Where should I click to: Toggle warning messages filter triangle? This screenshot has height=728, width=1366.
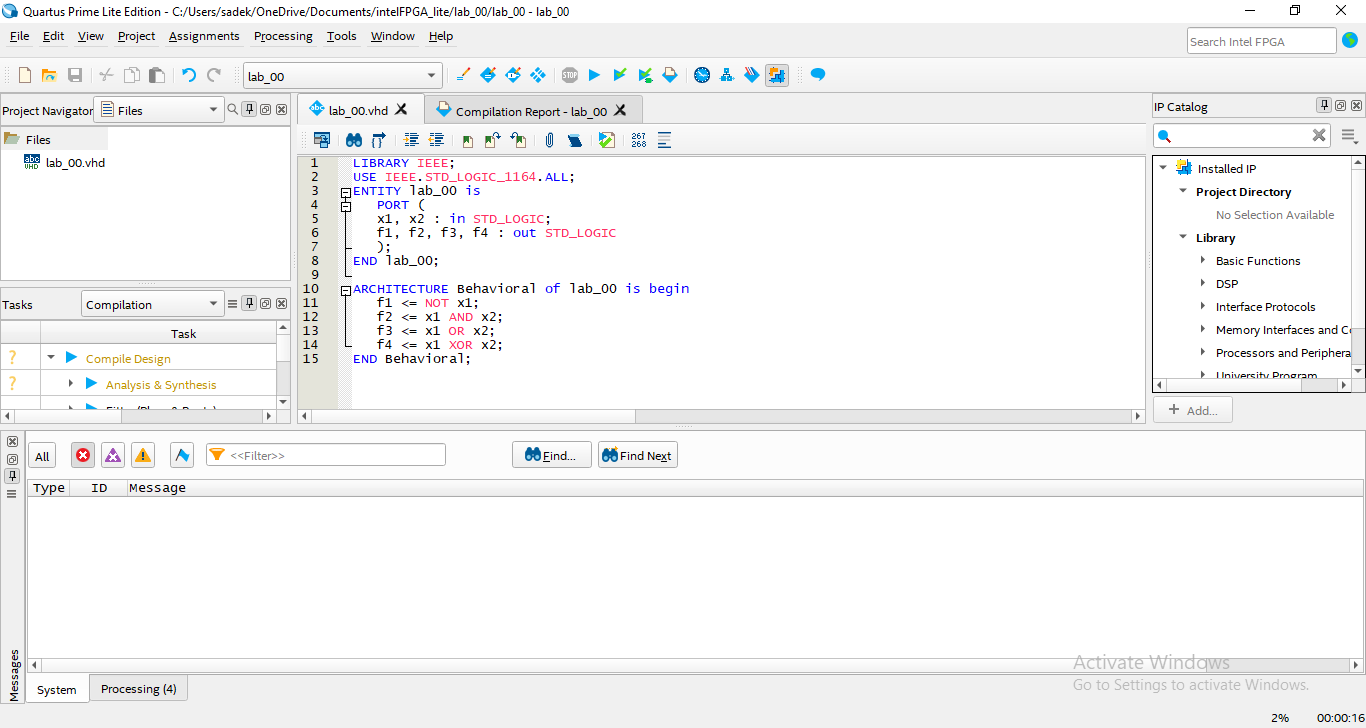[143, 456]
